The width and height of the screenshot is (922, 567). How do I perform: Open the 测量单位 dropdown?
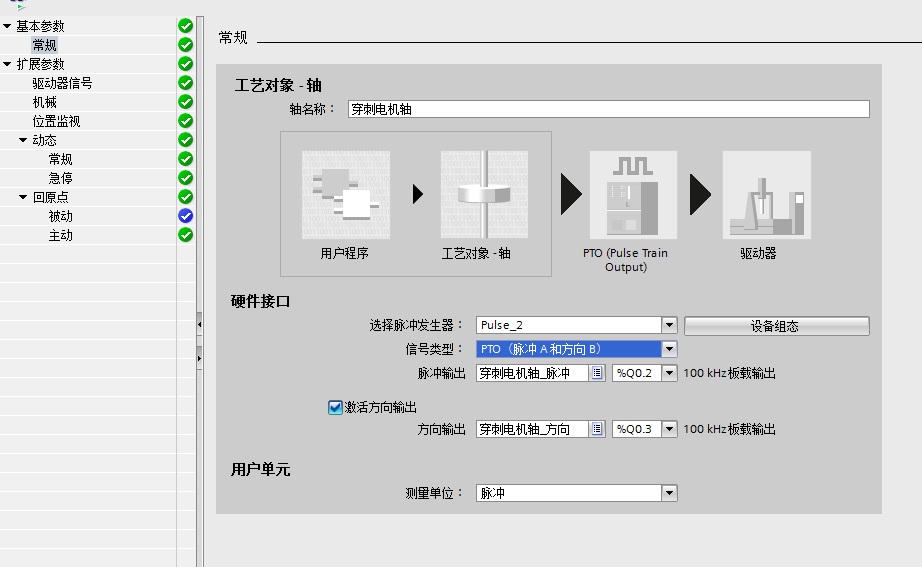pos(669,493)
